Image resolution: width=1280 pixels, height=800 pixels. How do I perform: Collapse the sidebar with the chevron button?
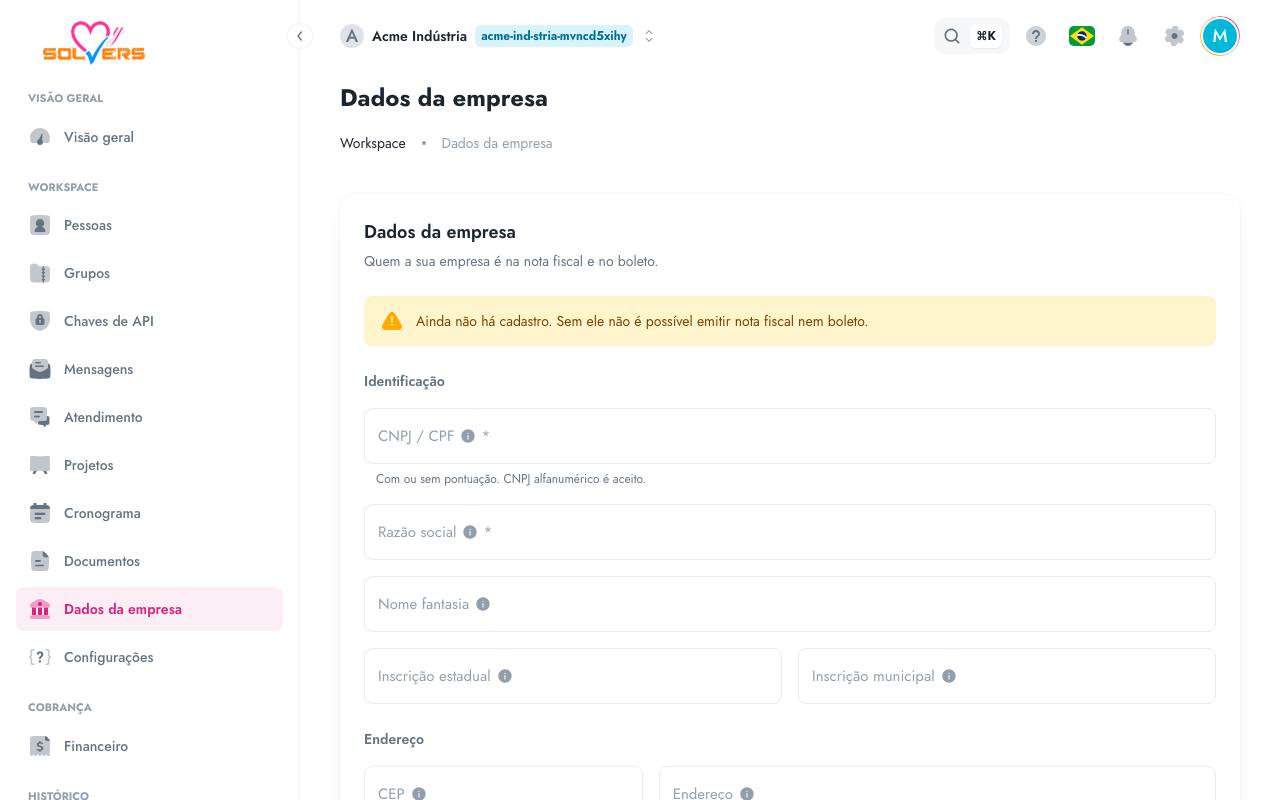[x=299, y=36]
